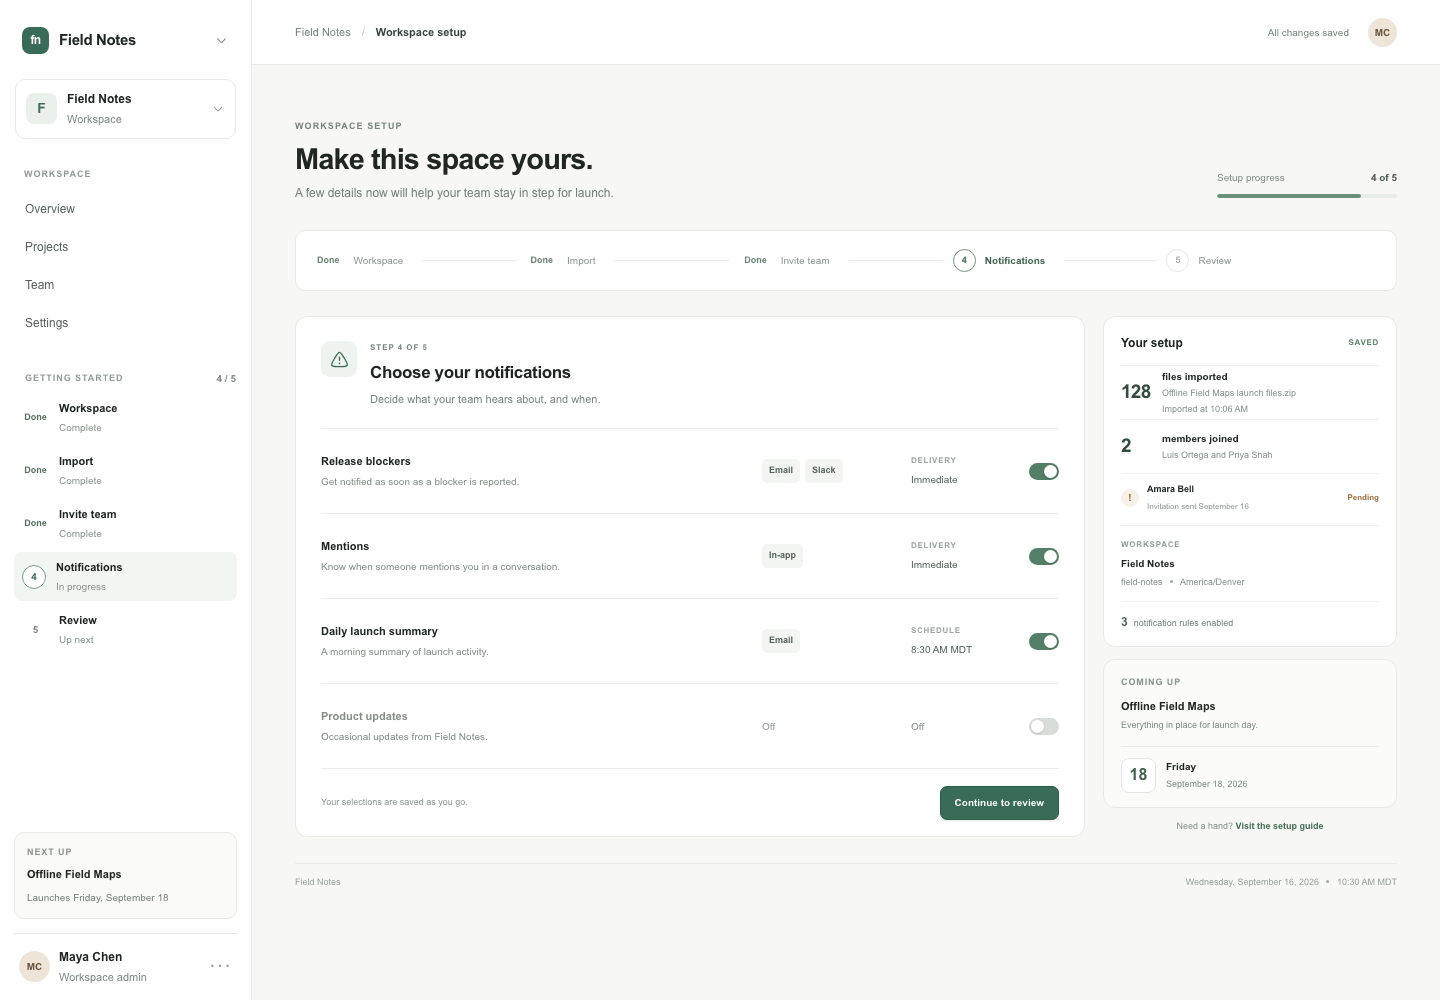Click the Email tag for Daily launch summary
Image resolution: width=1440 pixels, height=1000 pixels.
(781, 641)
